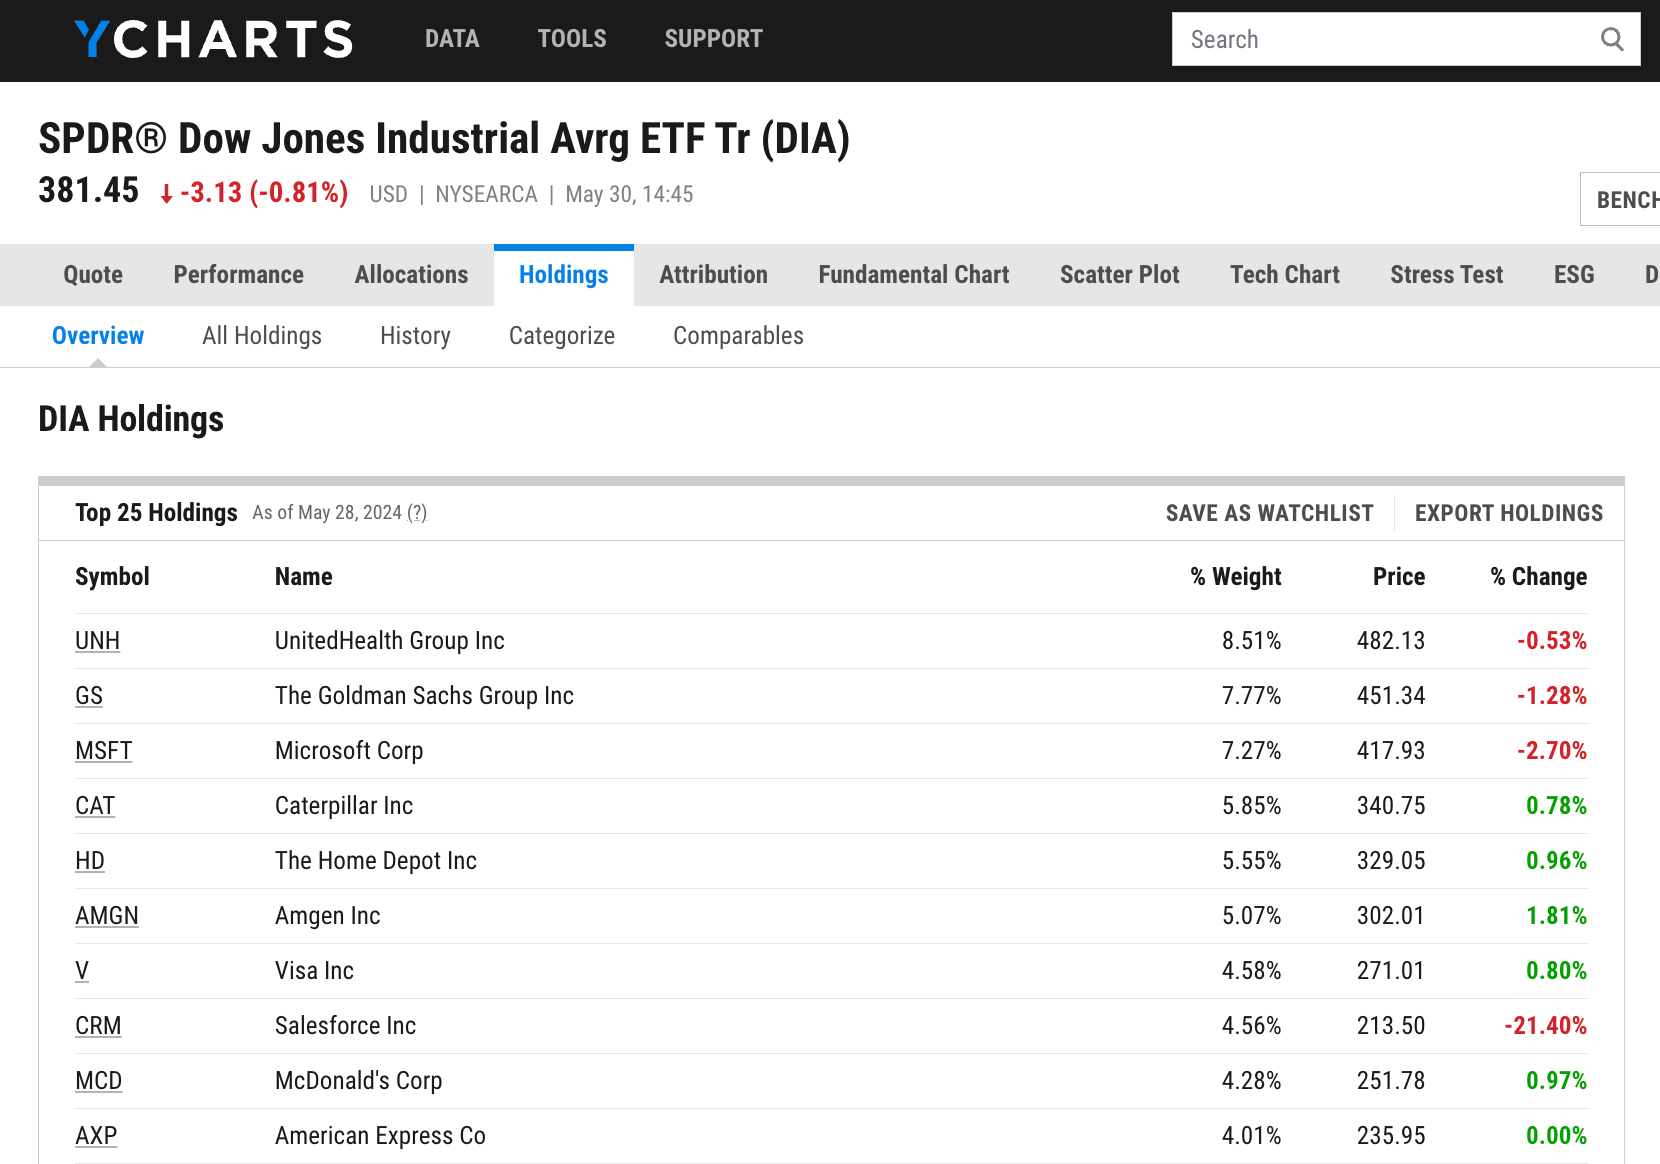Open the DATA menu

(x=452, y=39)
